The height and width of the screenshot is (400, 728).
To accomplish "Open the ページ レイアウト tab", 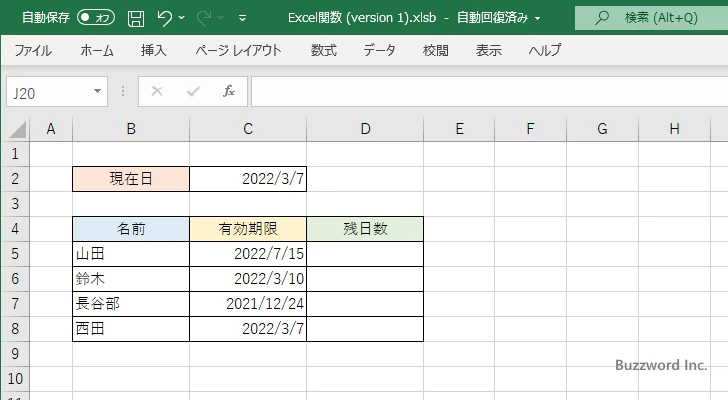I will click(x=239, y=50).
